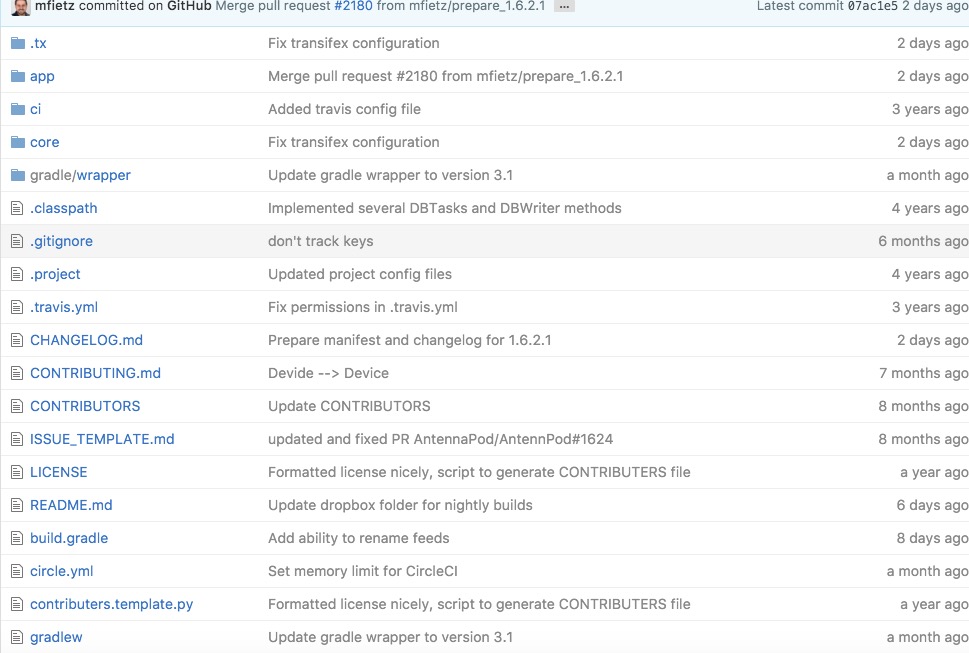Screen dimensions: 969x653
Task: Open commit 'Add ability to rename feeds'
Action: tap(358, 538)
